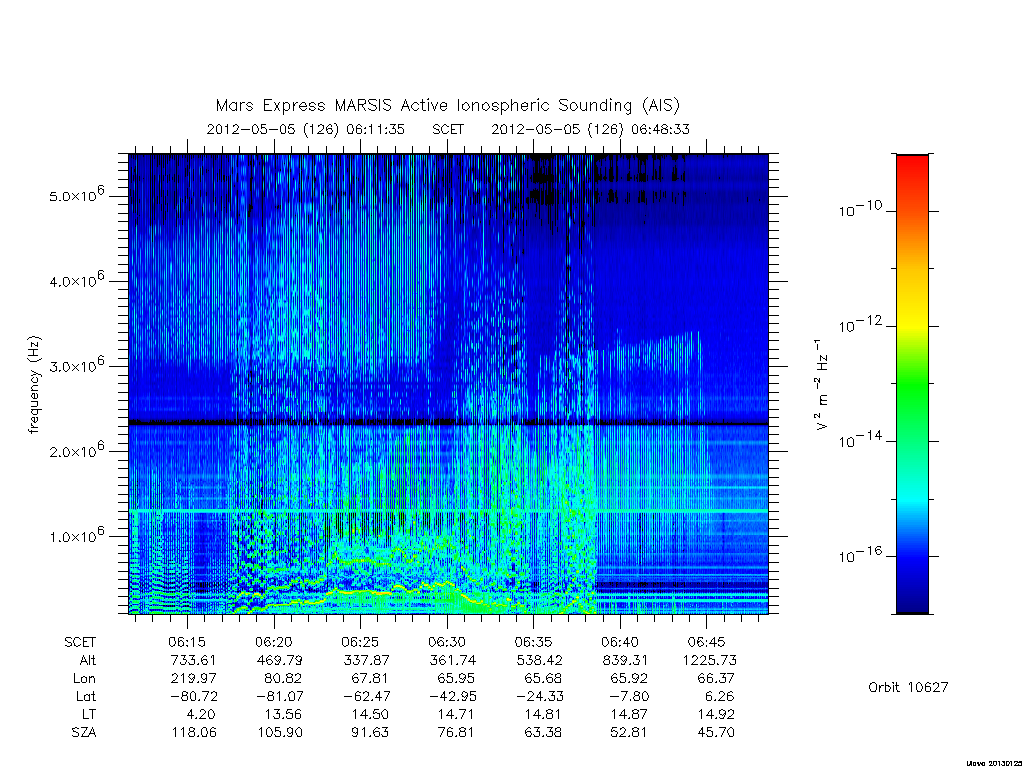
Task: Click the 'SCET' label between the header timestamps
Action: (x=448, y=129)
